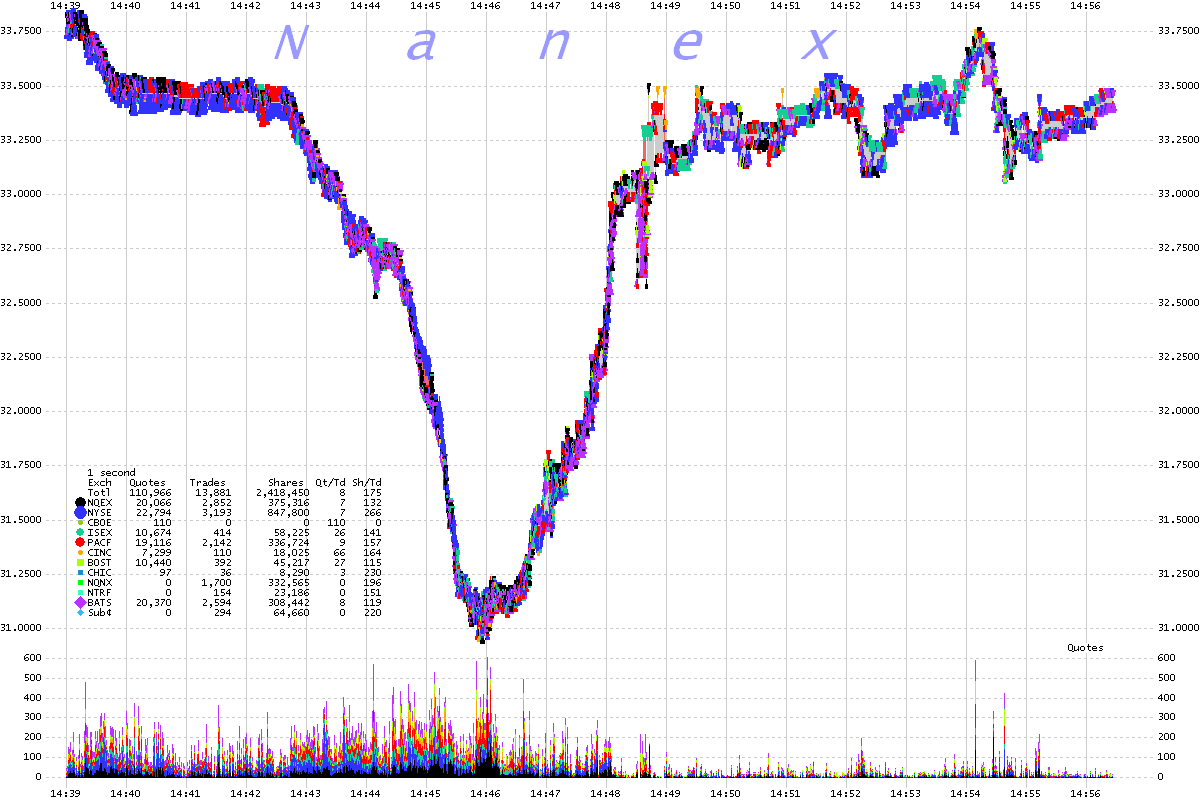The image size is (1200, 800).
Task: Select the 'ISEX' exchange label
Action: tap(100, 533)
